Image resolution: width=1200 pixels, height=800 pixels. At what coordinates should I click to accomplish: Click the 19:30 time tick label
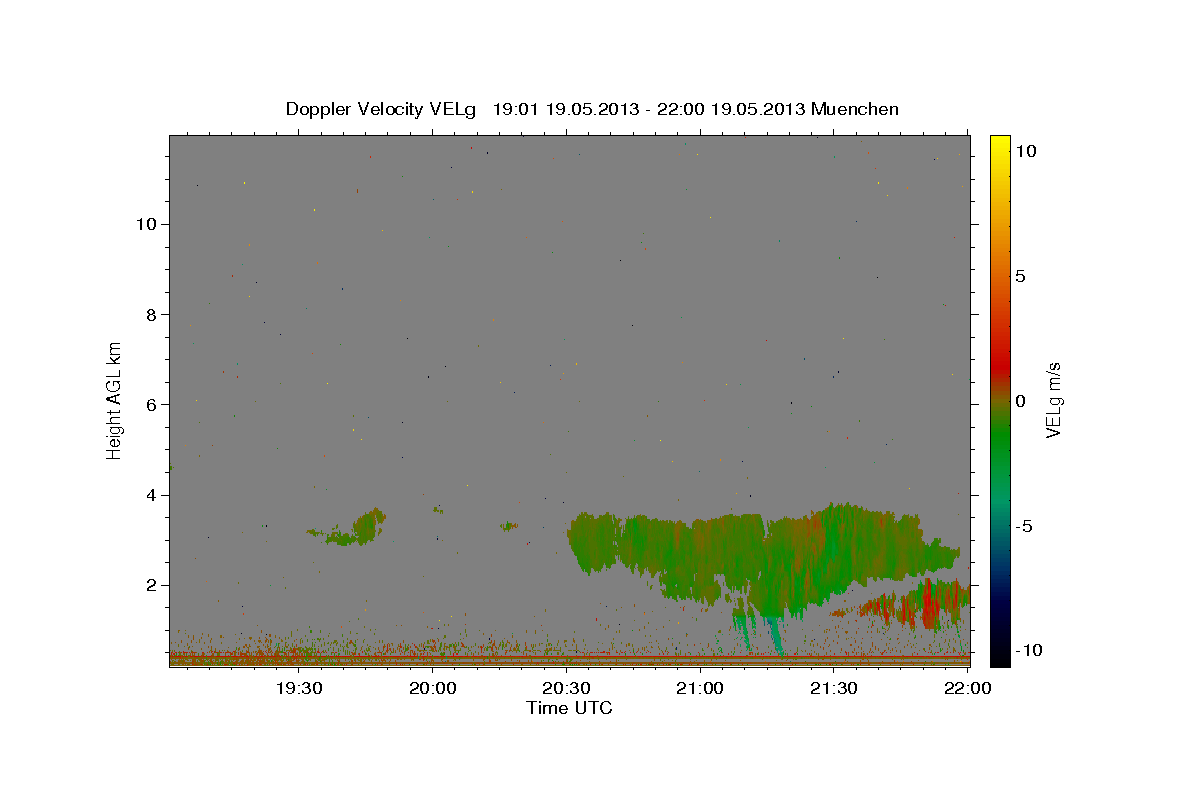tap(299, 688)
